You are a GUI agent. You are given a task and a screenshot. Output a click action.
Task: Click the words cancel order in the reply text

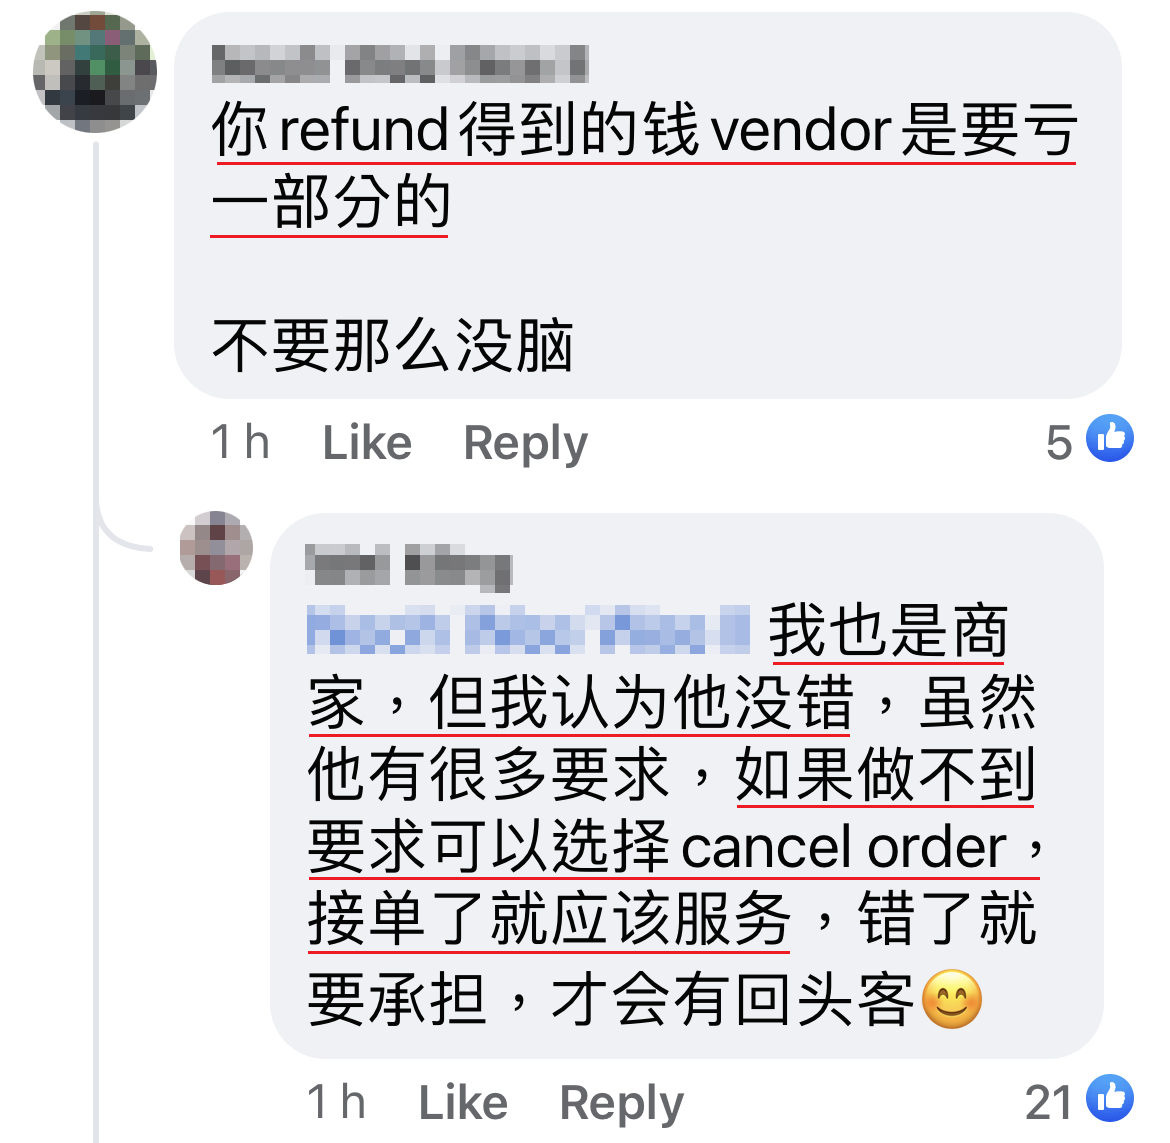click(x=844, y=848)
